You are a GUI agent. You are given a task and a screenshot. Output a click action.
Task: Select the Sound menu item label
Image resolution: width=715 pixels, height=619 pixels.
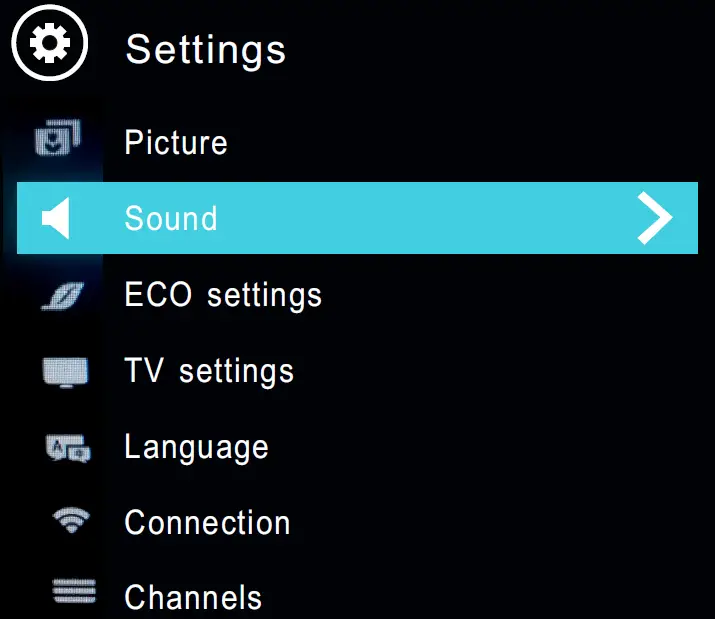(x=171, y=218)
